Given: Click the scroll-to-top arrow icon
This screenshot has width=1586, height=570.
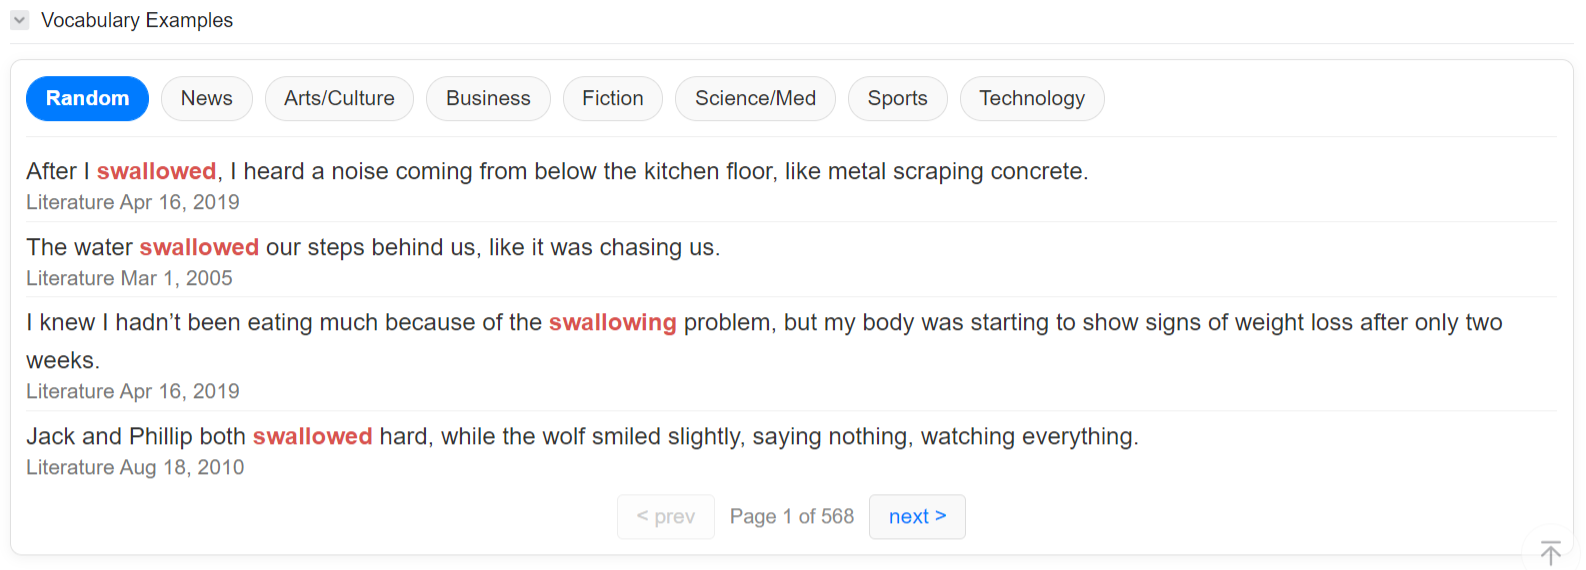Looking at the screenshot, I should pos(1550,552).
